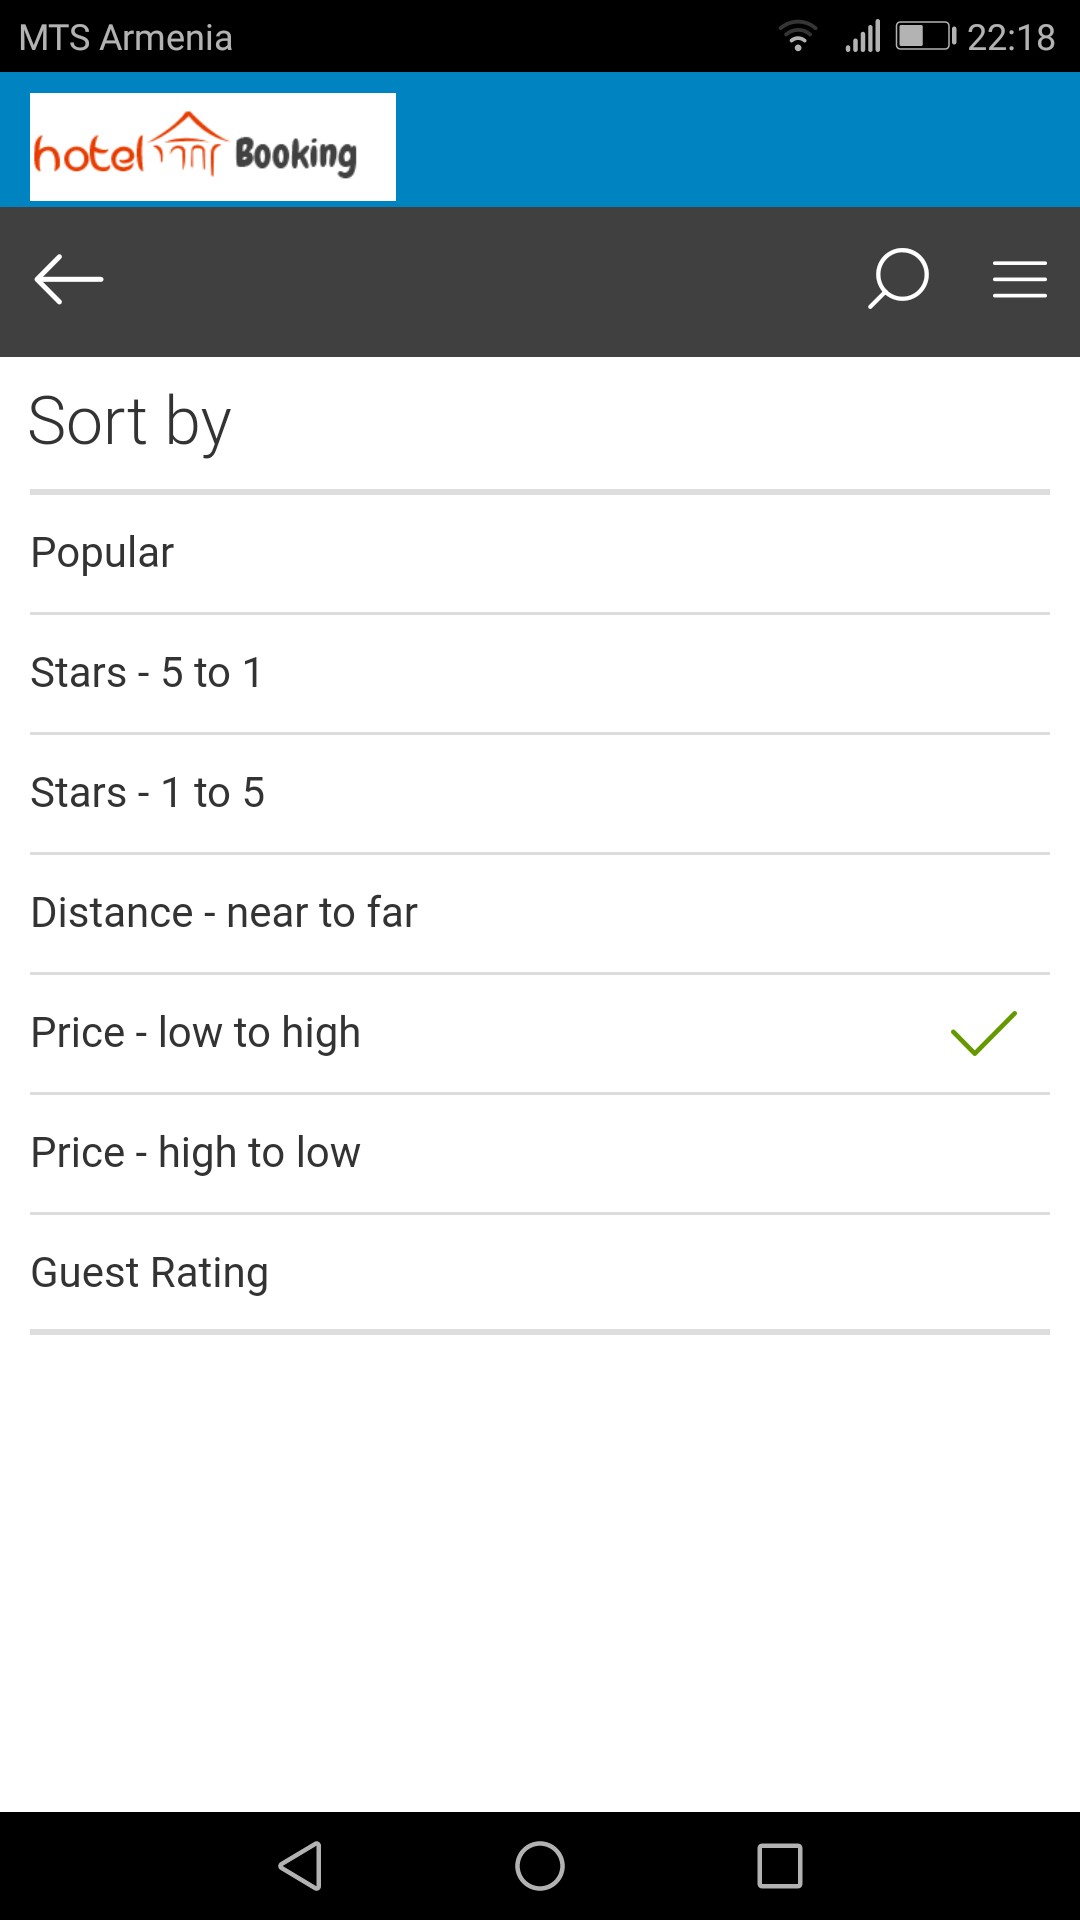Tap the green checkmark icon
This screenshot has width=1080, height=1920.
click(983, 1033)
